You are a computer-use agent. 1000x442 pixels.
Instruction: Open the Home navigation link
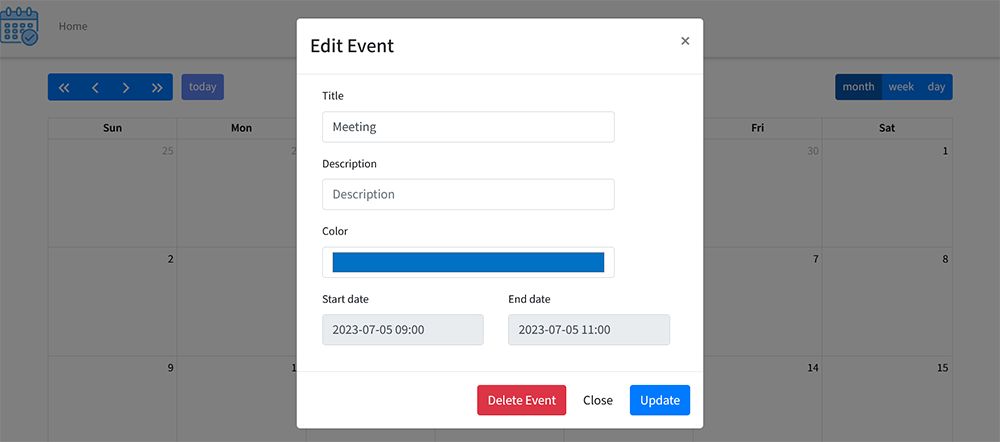(73, 26)
